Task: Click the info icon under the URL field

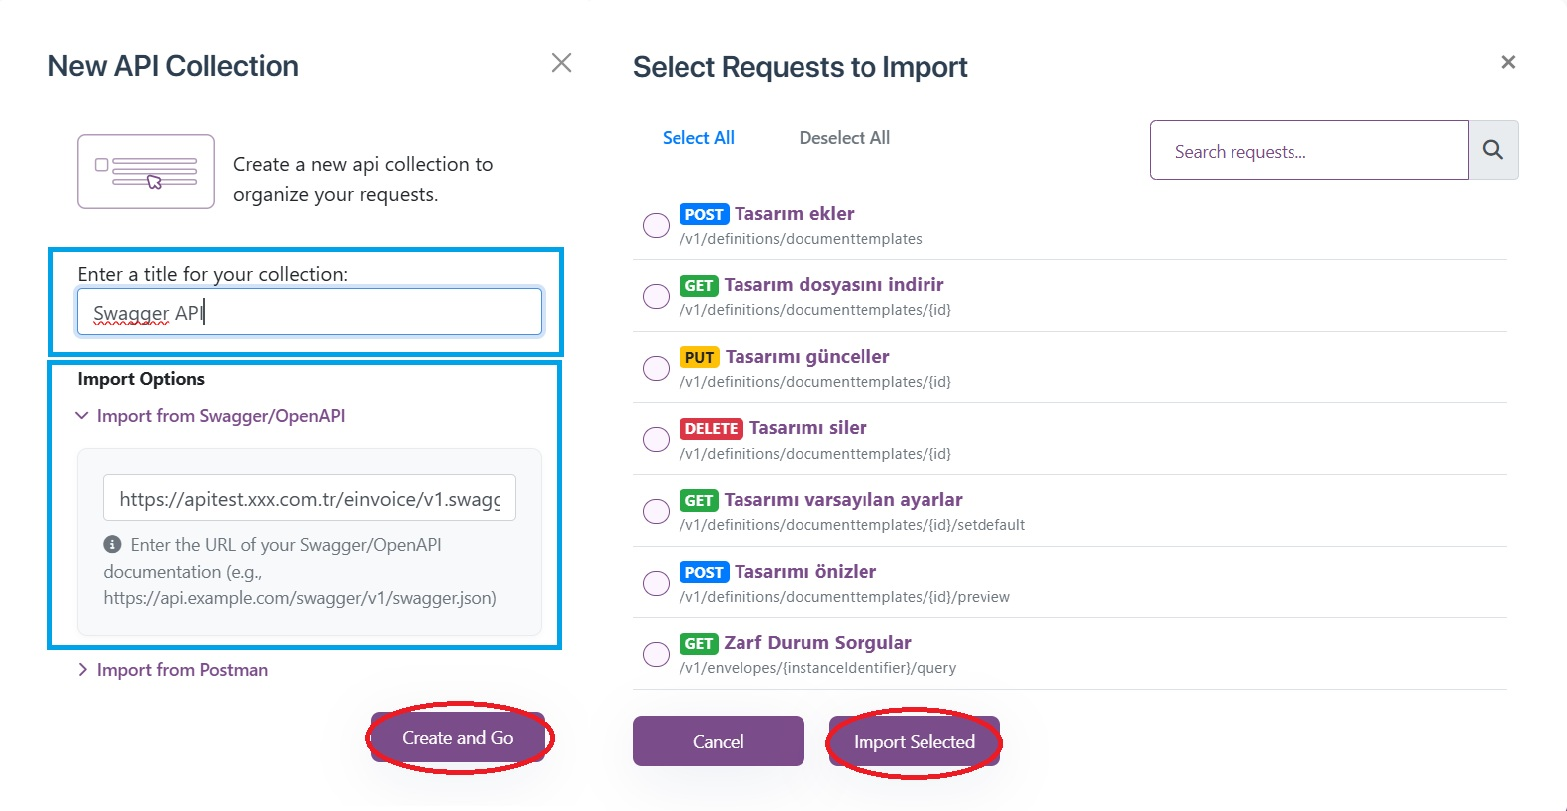Action: tap(112, 546)
